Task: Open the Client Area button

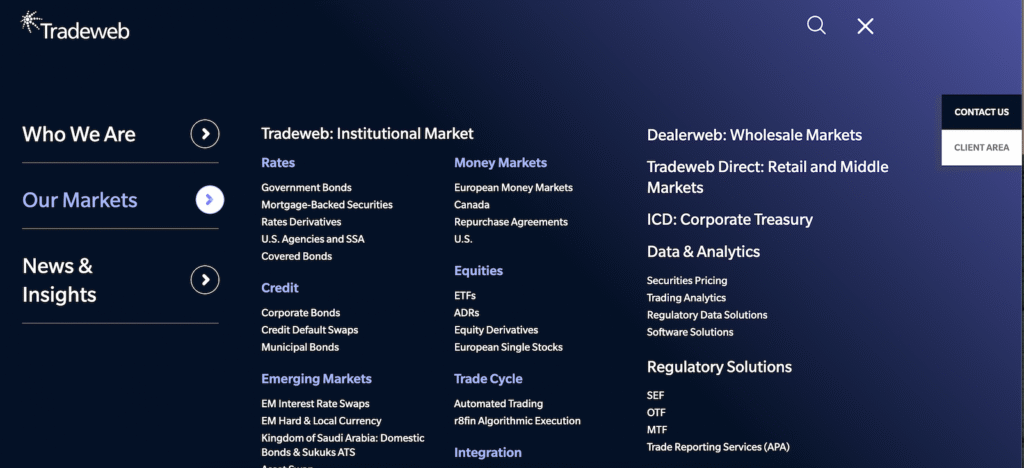Action: click(981, 148)
